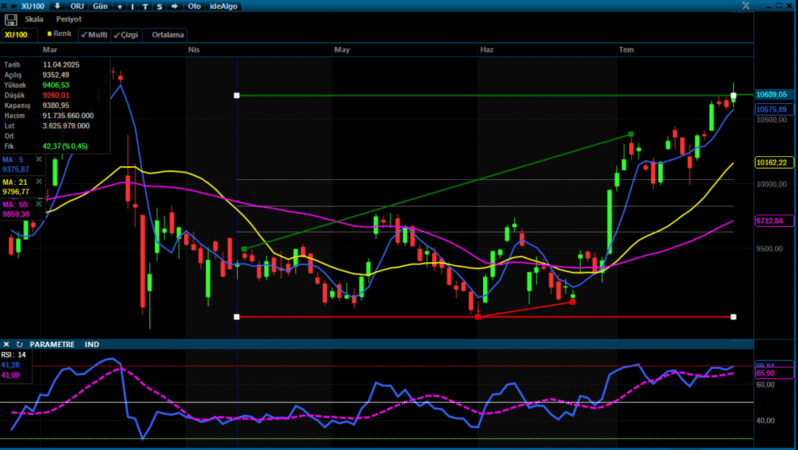Click the 10689,06 price label
This screenshot has height=450, width=798.
pos(772,95)
